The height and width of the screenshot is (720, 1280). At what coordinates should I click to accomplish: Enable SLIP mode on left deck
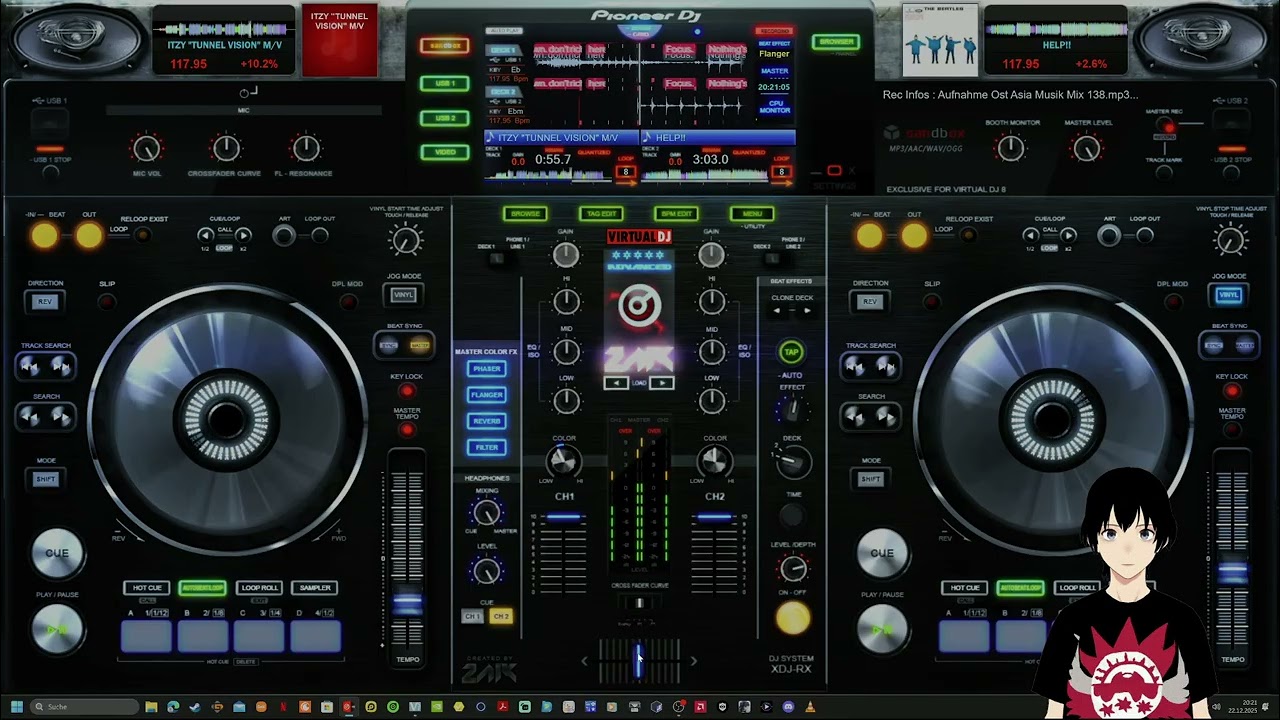point(107,301)
